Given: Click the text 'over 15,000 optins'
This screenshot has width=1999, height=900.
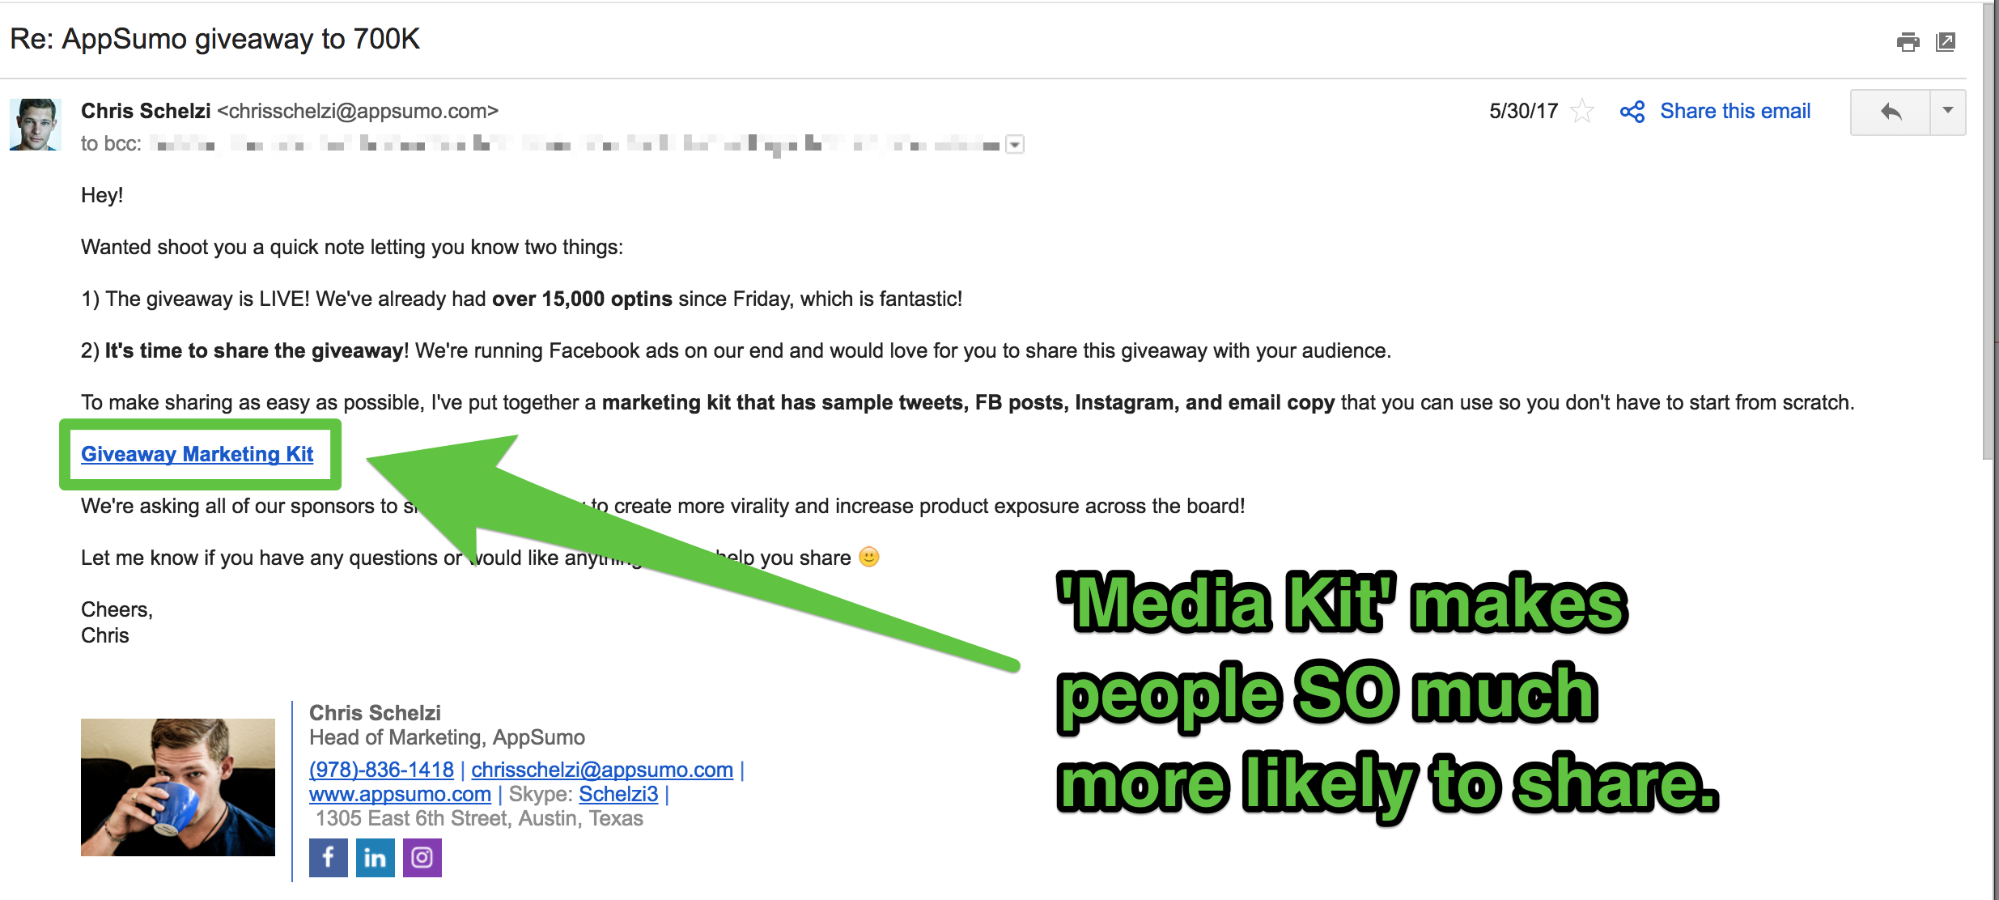Looking at the screenshot, I should (x=582, y=299).
